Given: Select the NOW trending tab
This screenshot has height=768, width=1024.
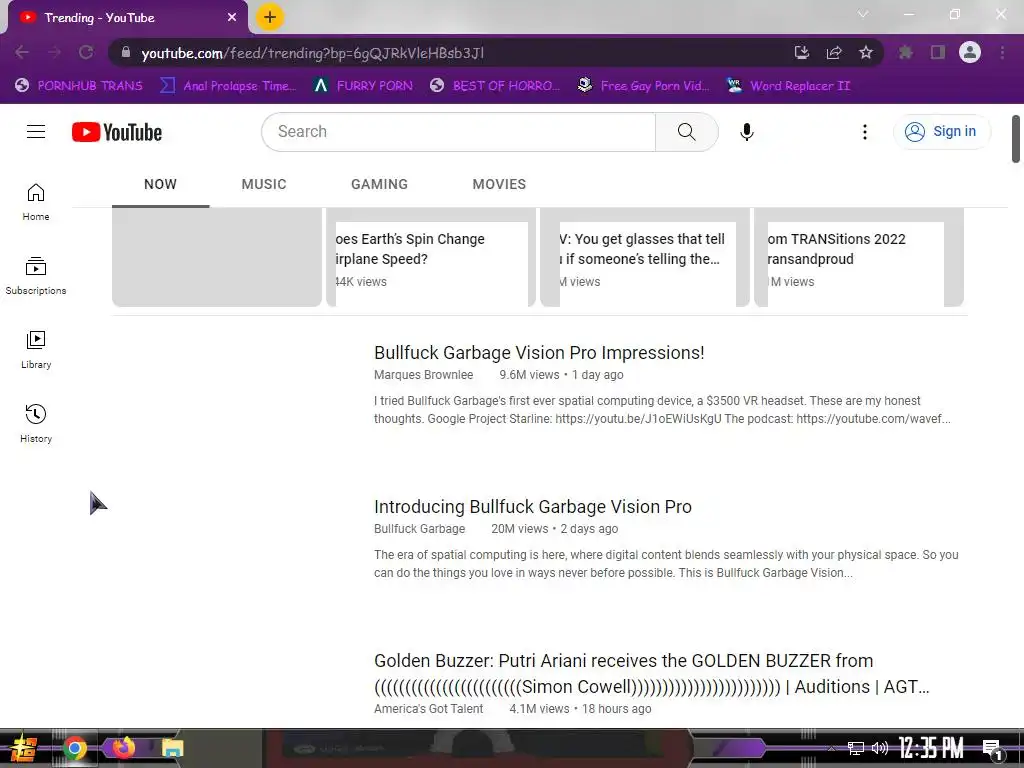Looking at the screenshot, I should tap(161, 184).
